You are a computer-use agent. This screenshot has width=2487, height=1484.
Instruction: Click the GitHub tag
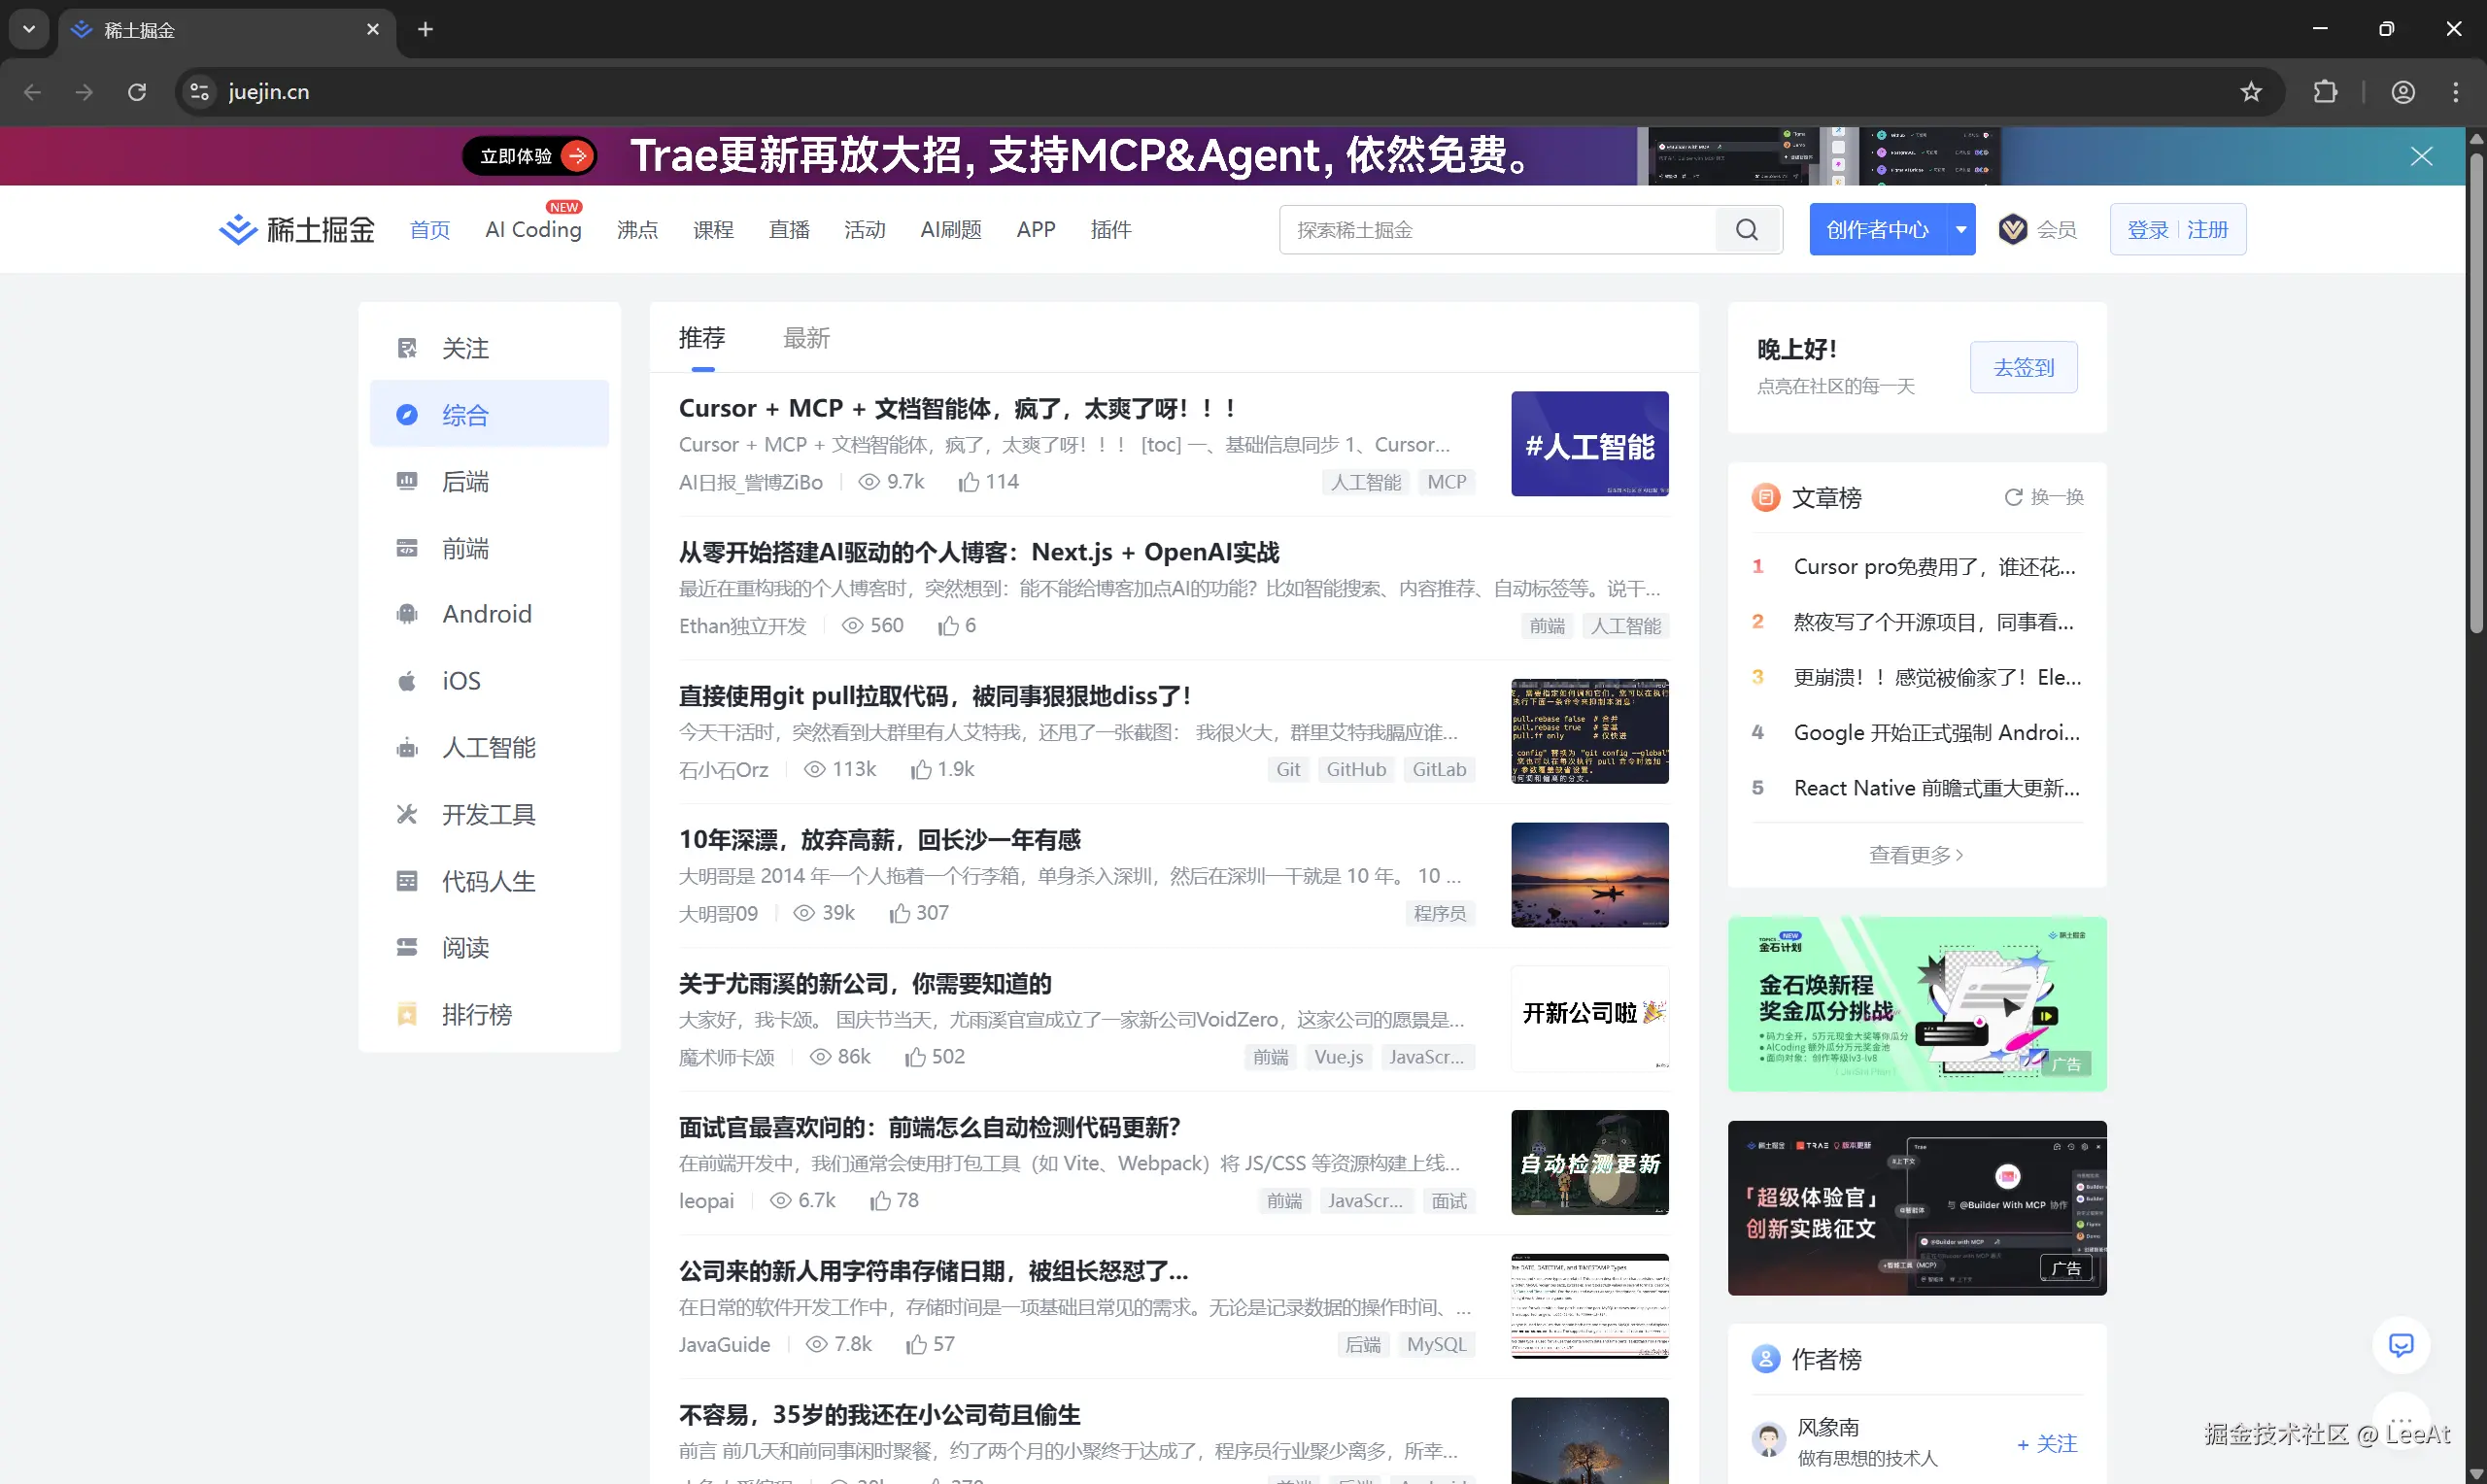pyautogui.click(x=1356, y=769)
